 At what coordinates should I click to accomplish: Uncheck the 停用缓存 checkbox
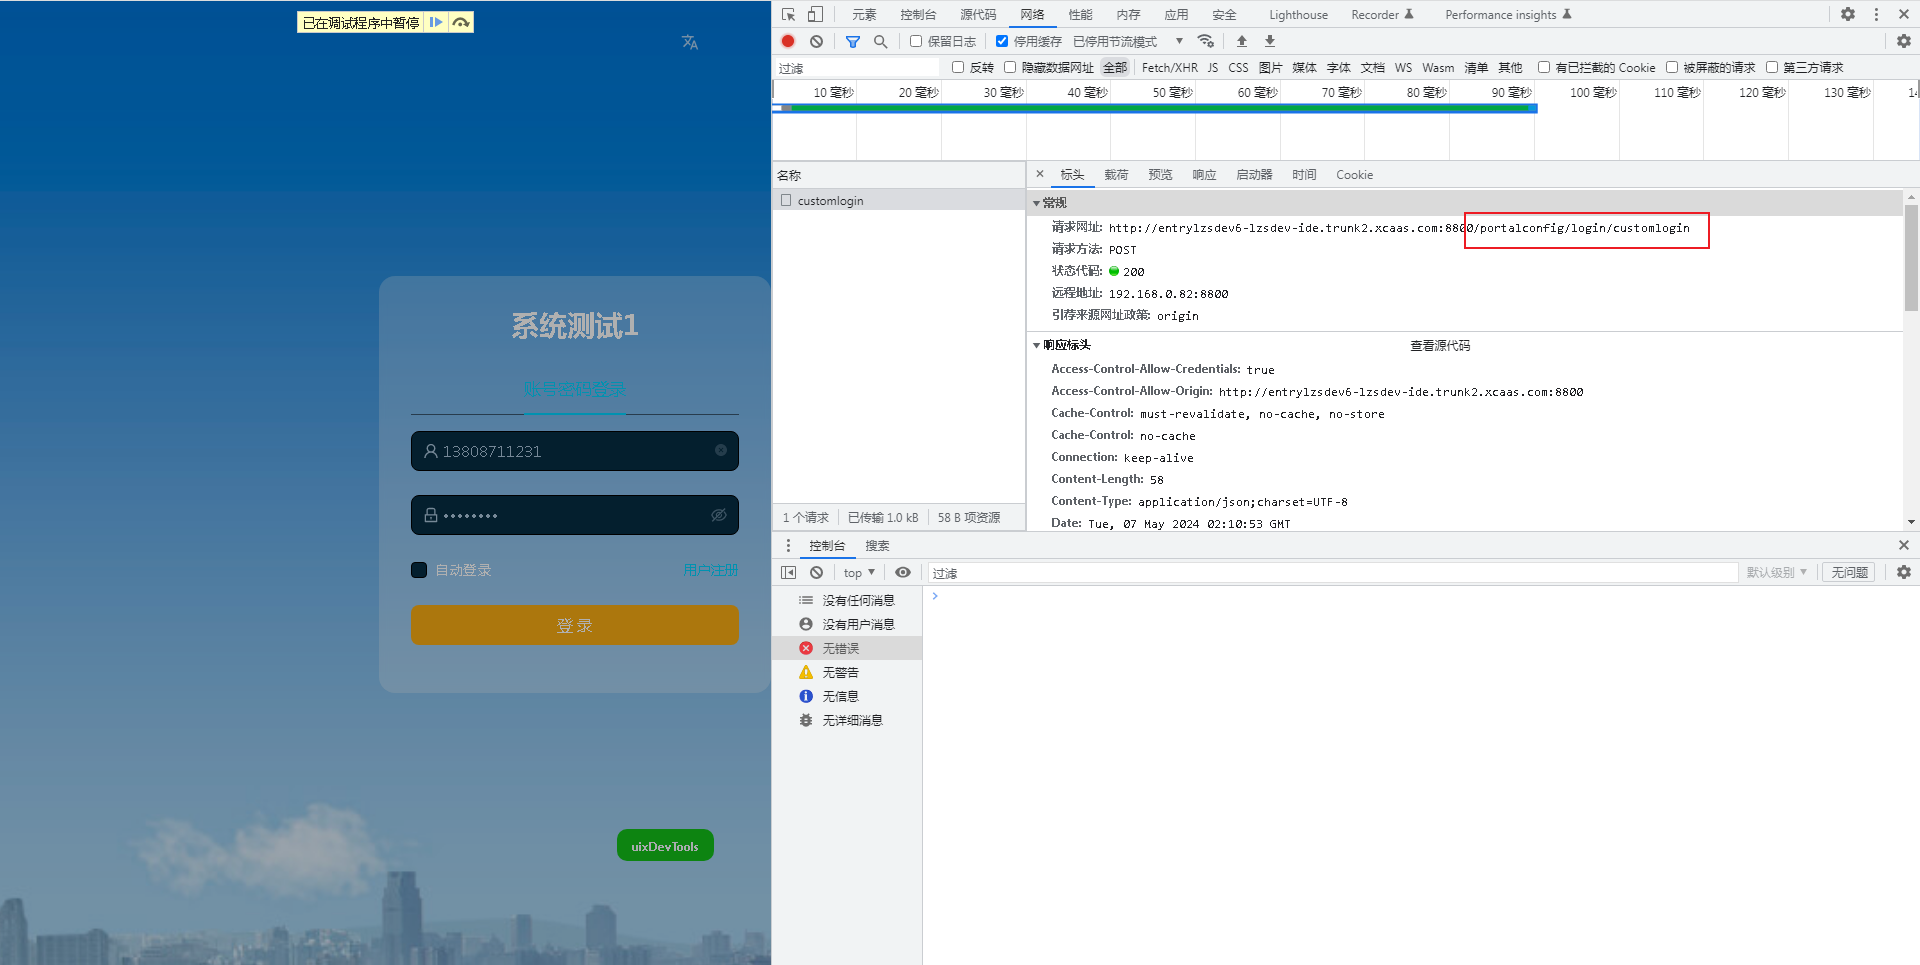point(1001,41)
